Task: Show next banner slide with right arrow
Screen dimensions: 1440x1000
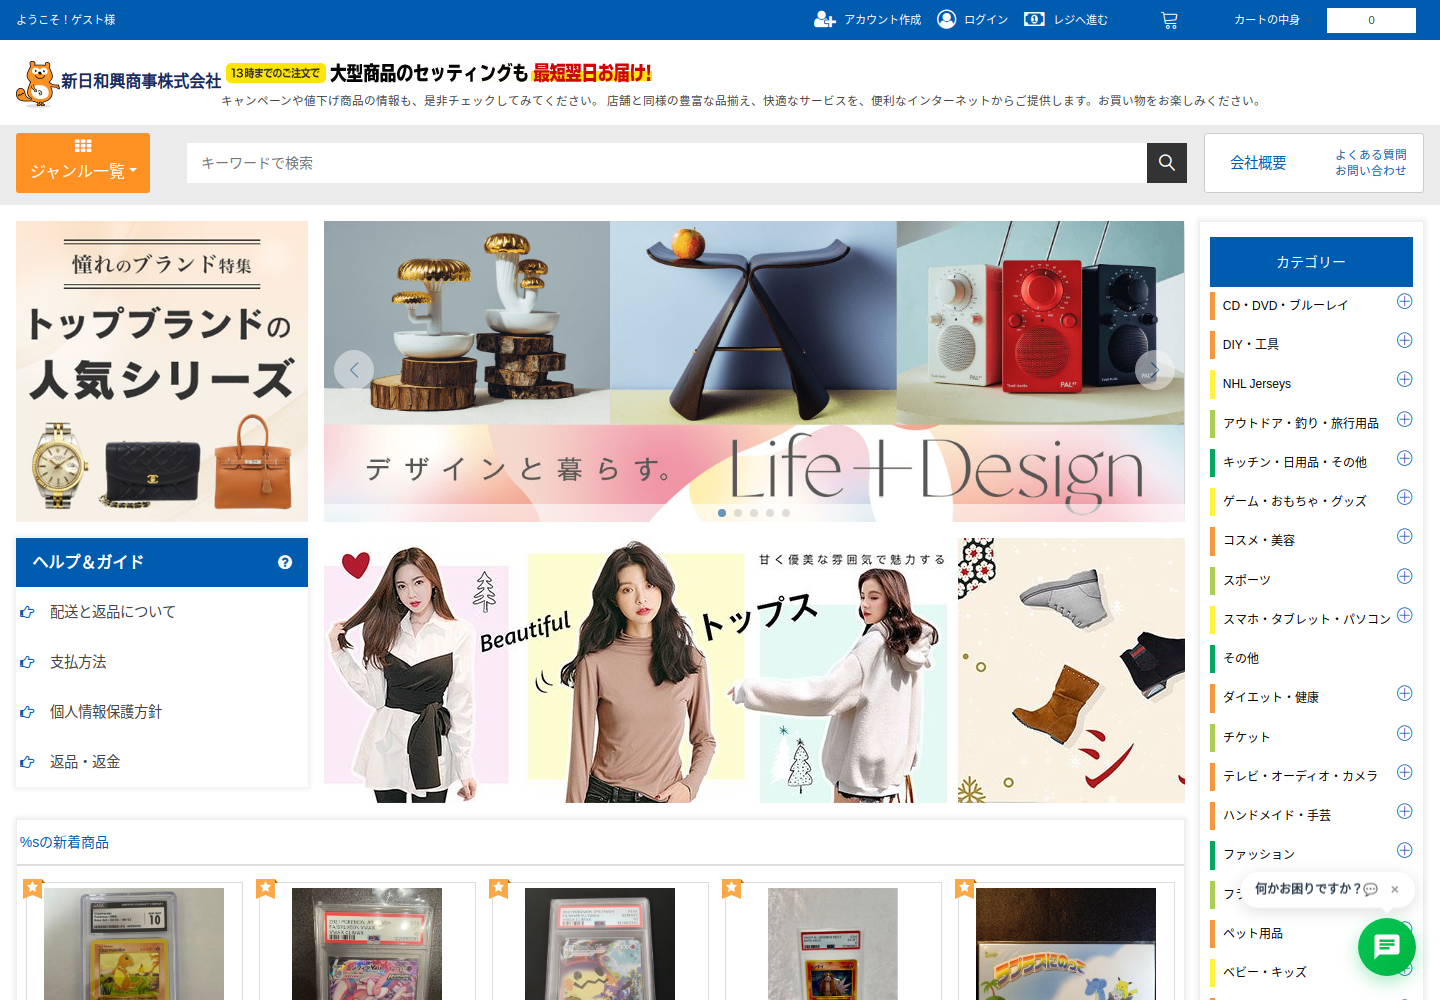Action: point(1154,370)
